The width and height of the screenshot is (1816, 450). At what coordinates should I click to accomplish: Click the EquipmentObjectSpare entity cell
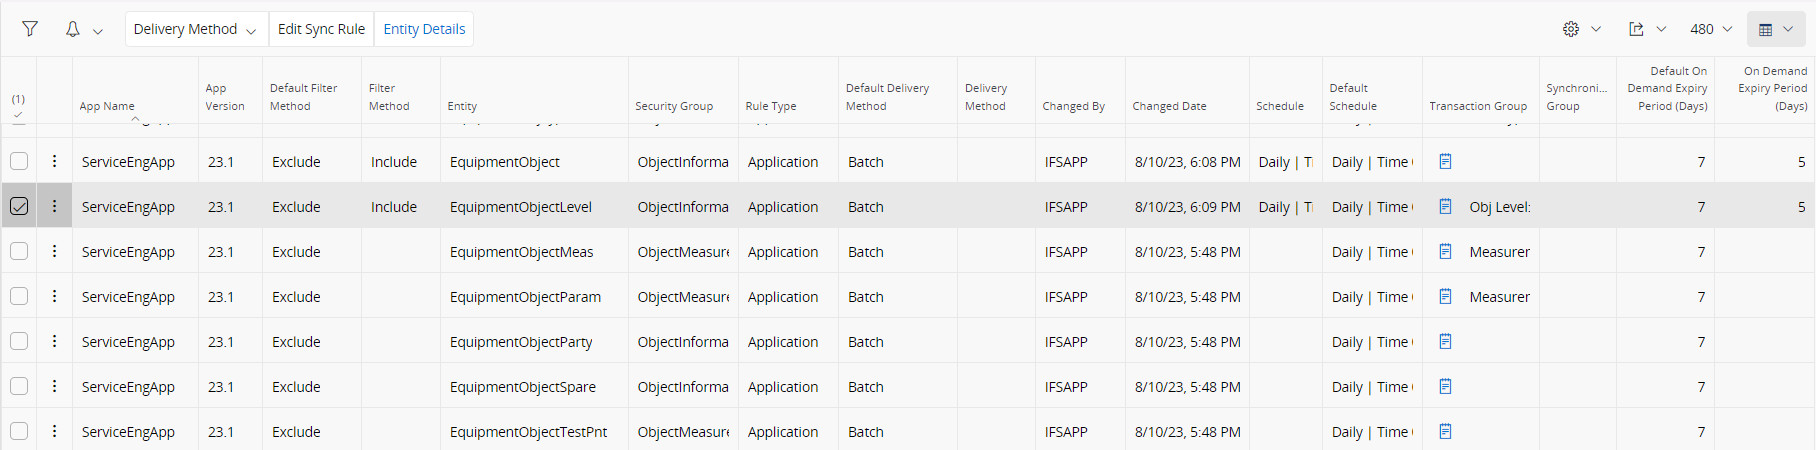(x=523, y=387)
